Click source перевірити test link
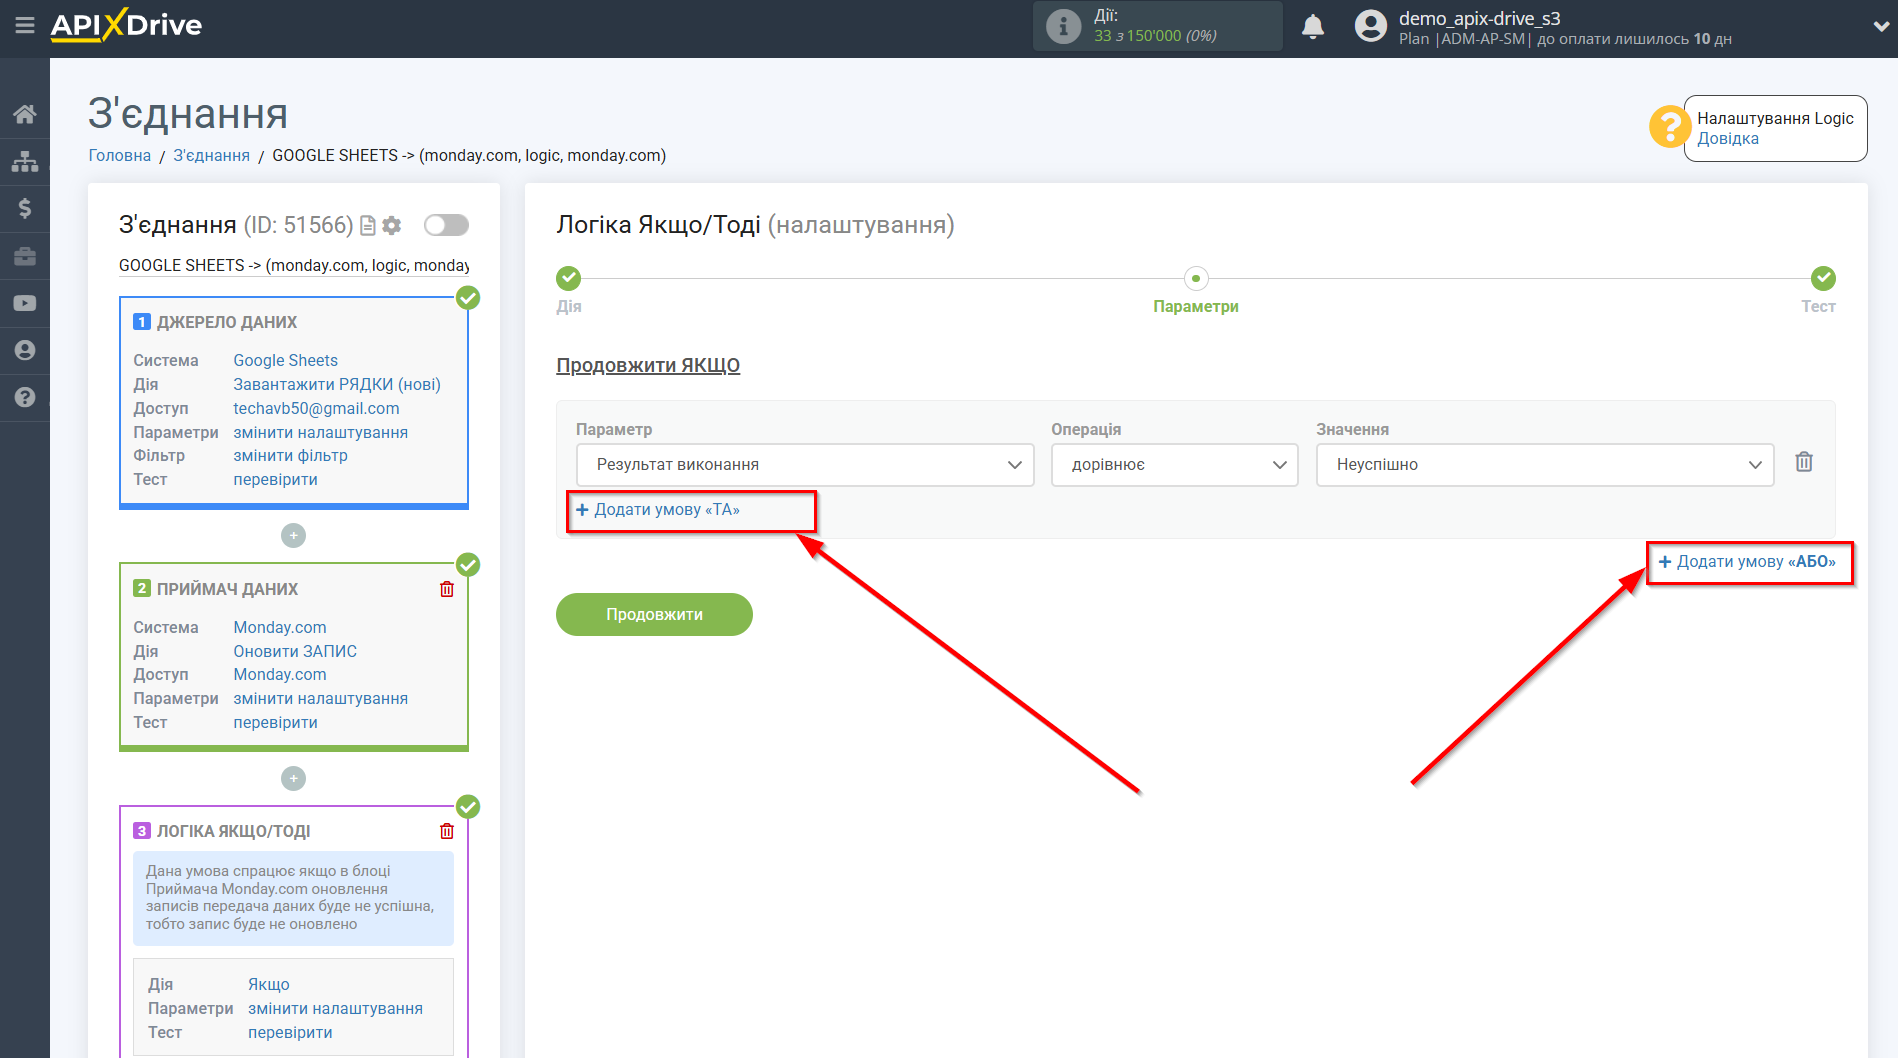Image resolution: width=1898 pixels, height=1058 pixels. point(276,479)
